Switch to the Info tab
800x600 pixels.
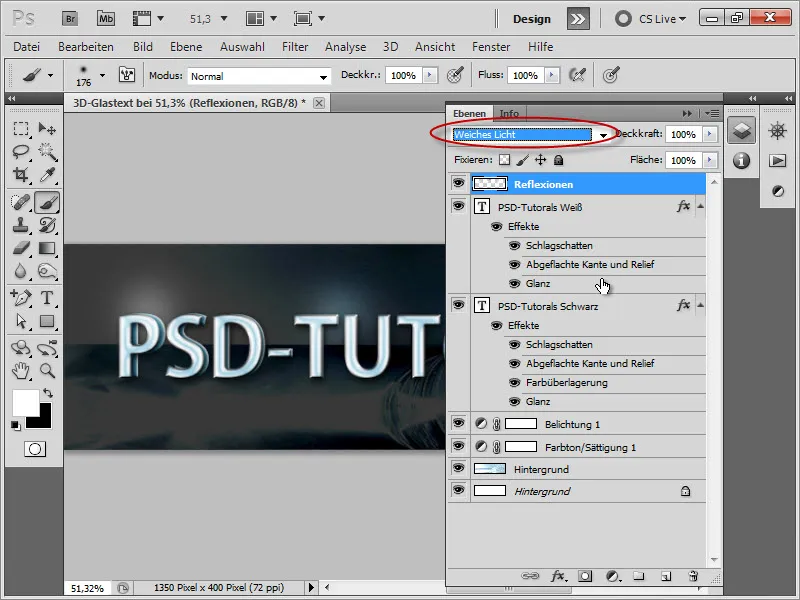pyautogui.click(x=509, y=113)
